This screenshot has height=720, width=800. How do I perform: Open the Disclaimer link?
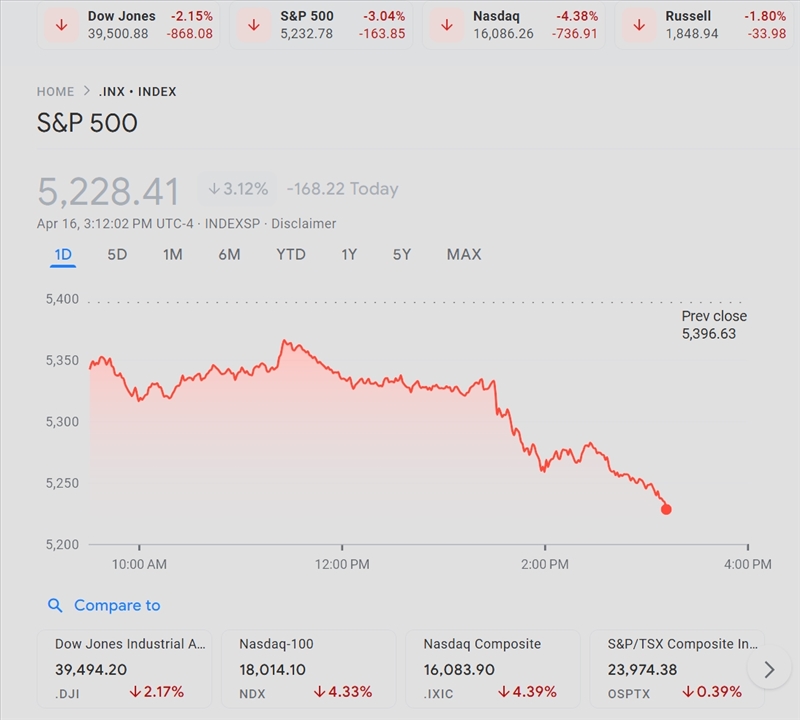[304, 224]
